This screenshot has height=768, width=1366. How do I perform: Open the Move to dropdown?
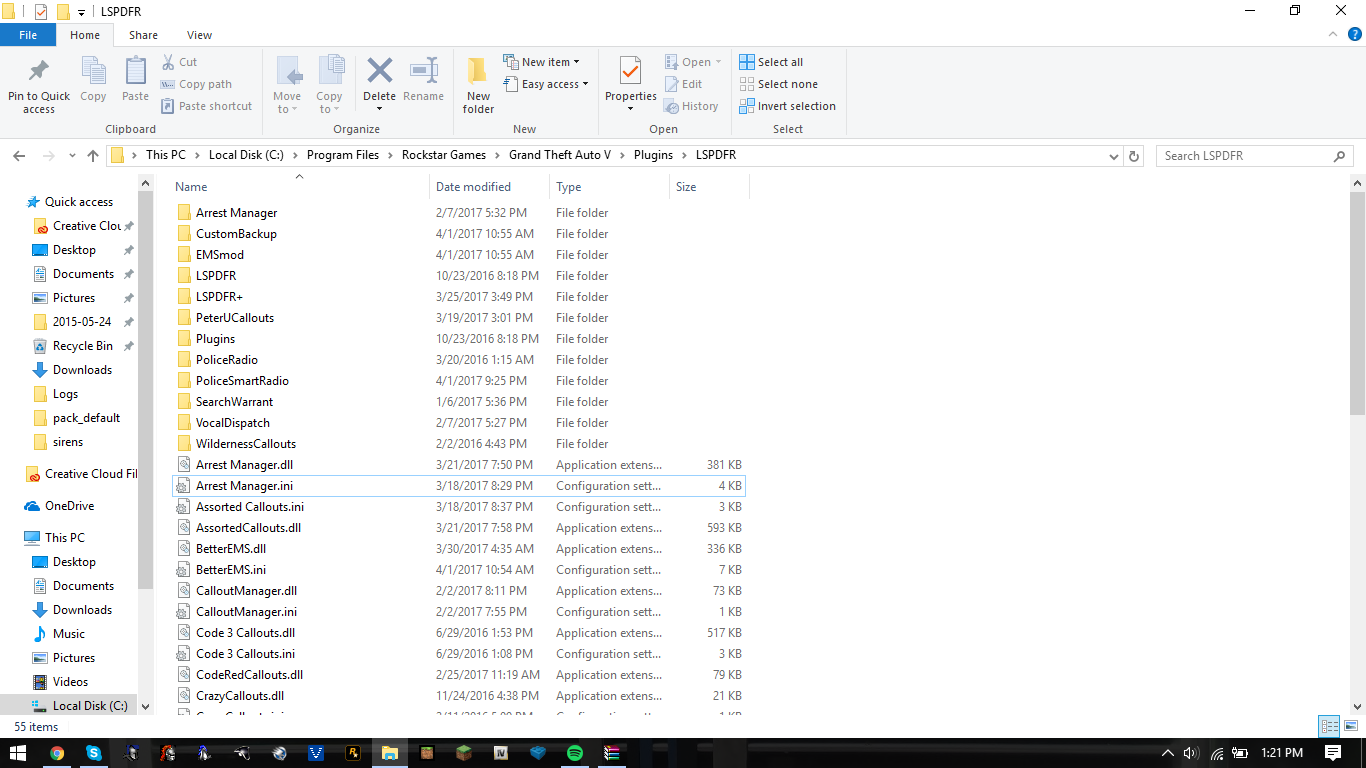(287, 85)
